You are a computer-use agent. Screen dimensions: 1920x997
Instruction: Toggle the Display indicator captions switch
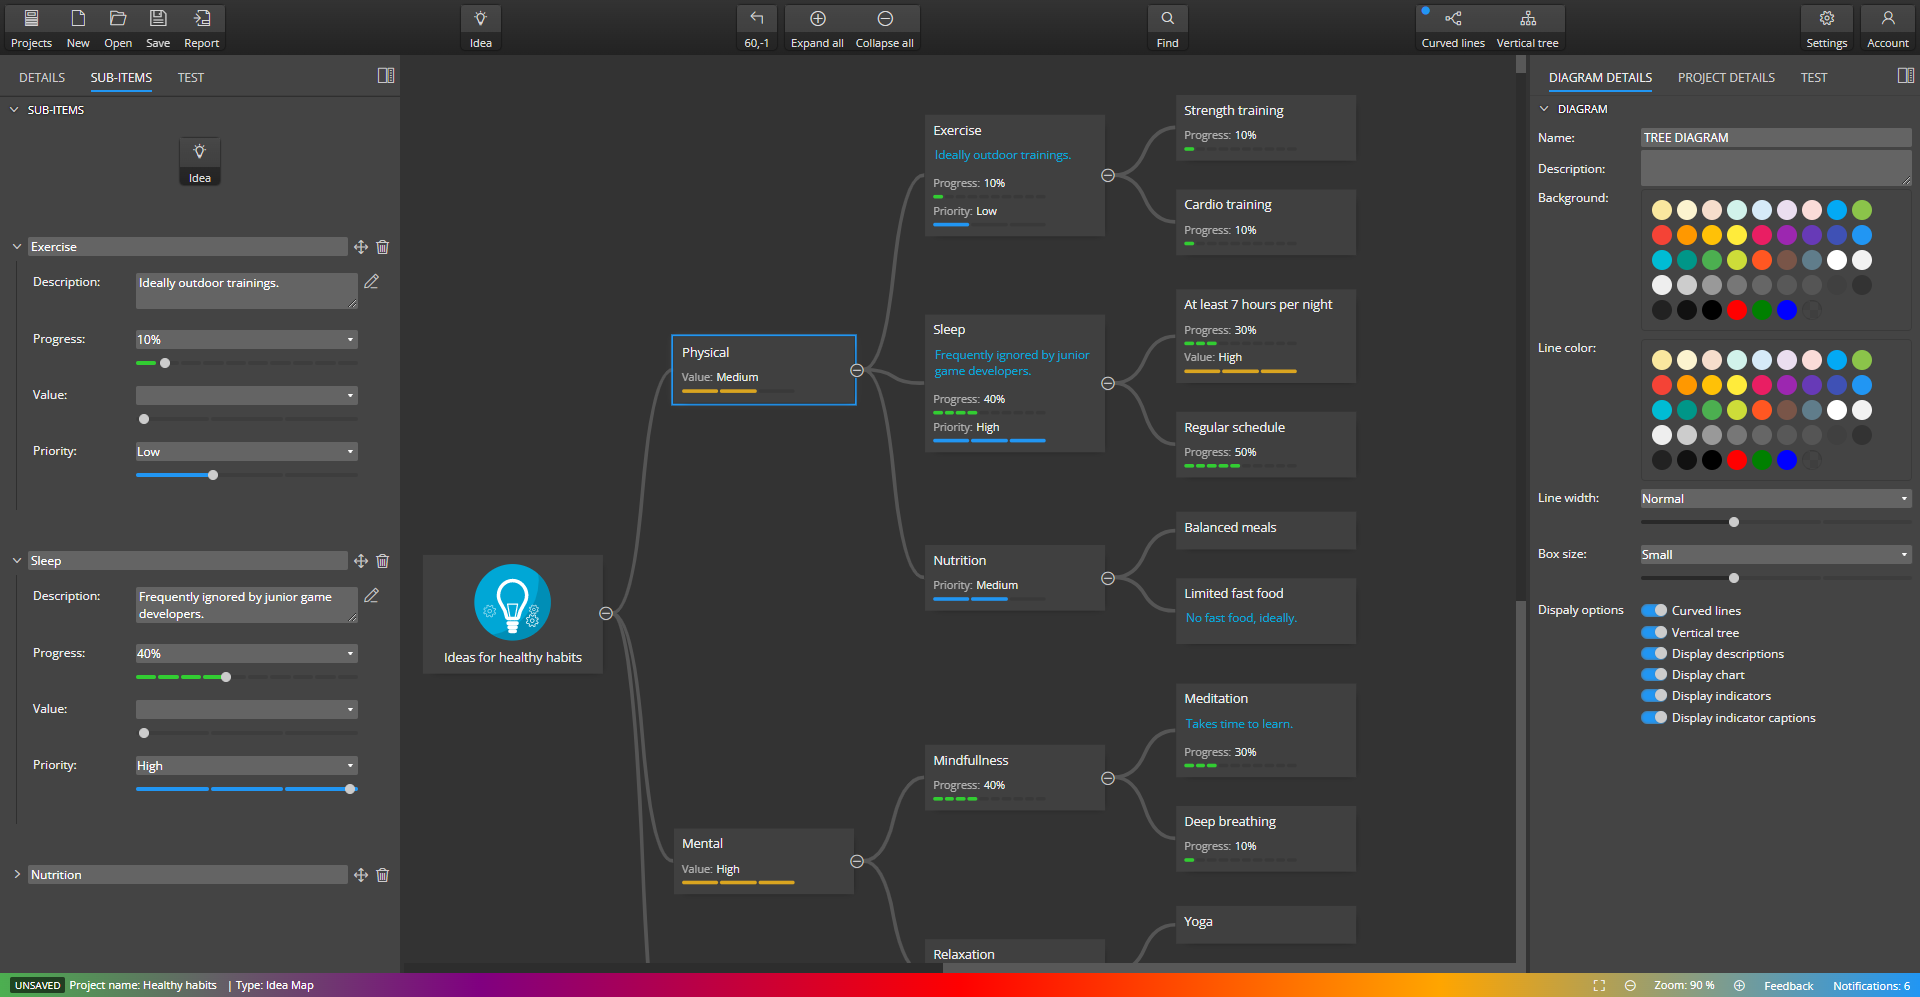tap(1654, 717)
